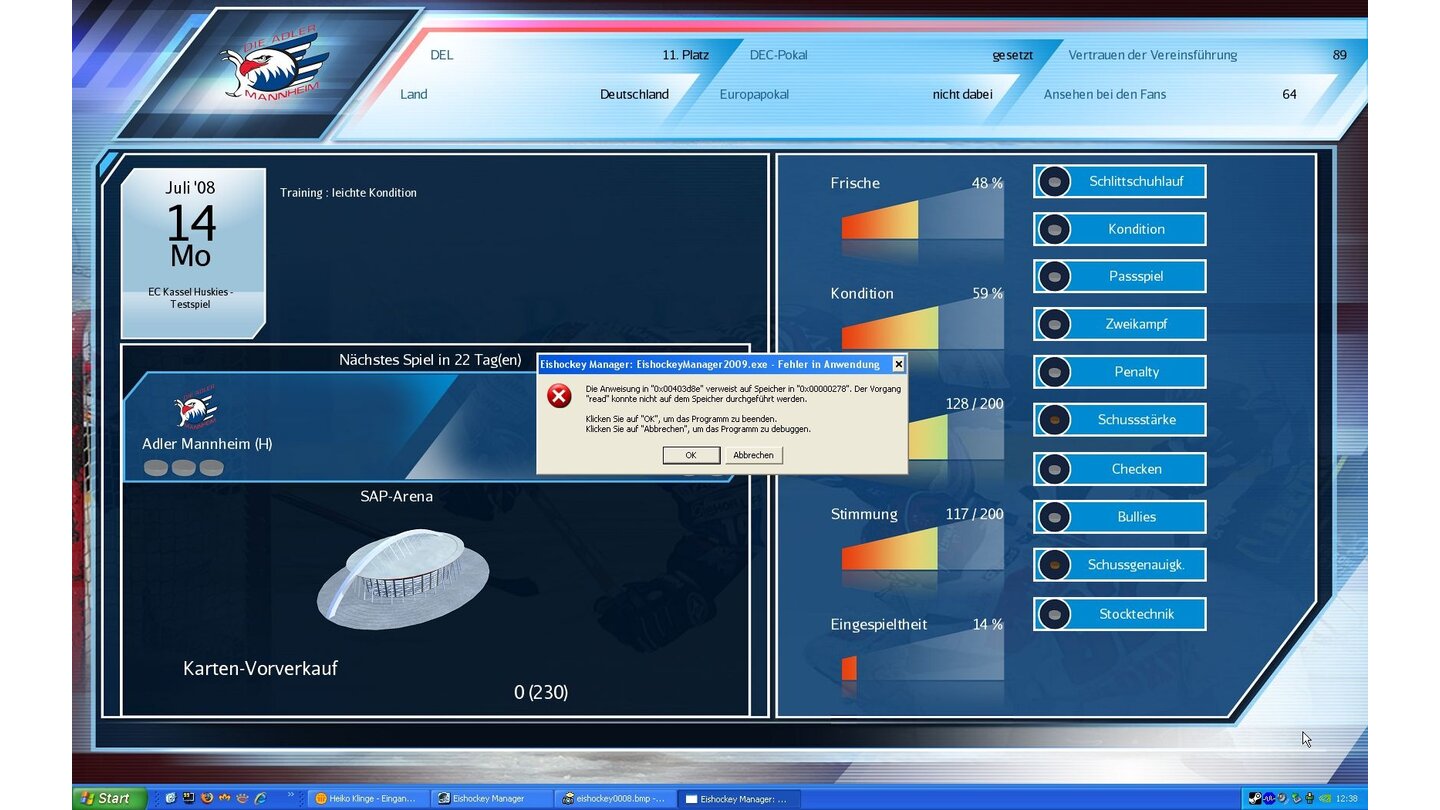The height and width of the screenshot is (810, 1440).
Task: Open Firefox from quick launch
Action: 207,798
